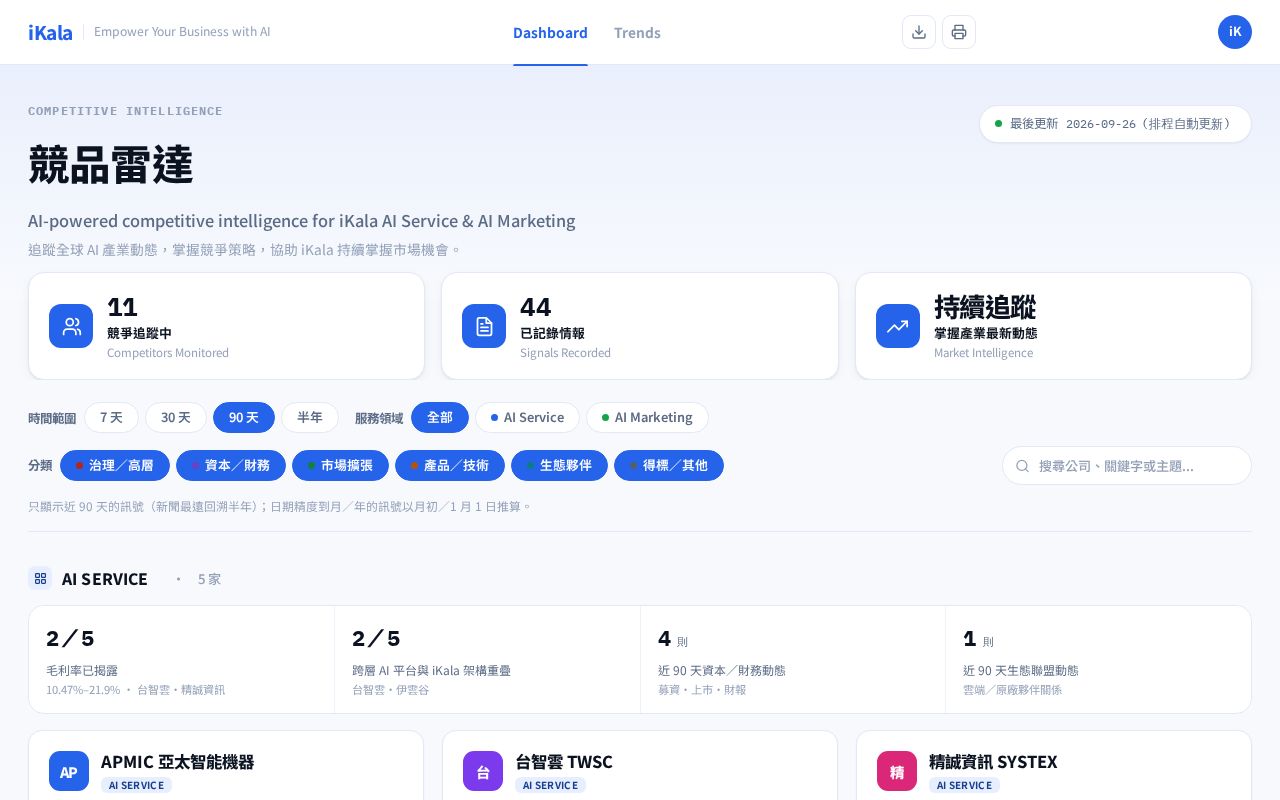
Task: Click the 近 90 天資本／財務動態 cell
Action: tap(793, 659)
